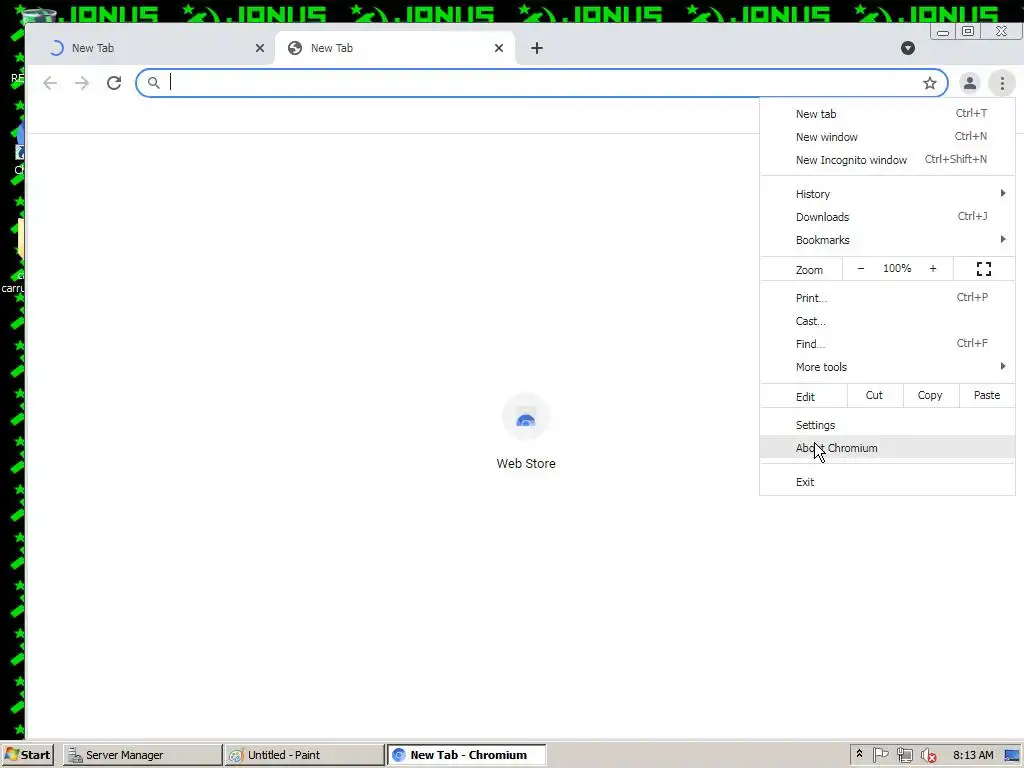1024x768 pixels.
Task: Open the Windows Start button
Action: [x=27, y=755]
